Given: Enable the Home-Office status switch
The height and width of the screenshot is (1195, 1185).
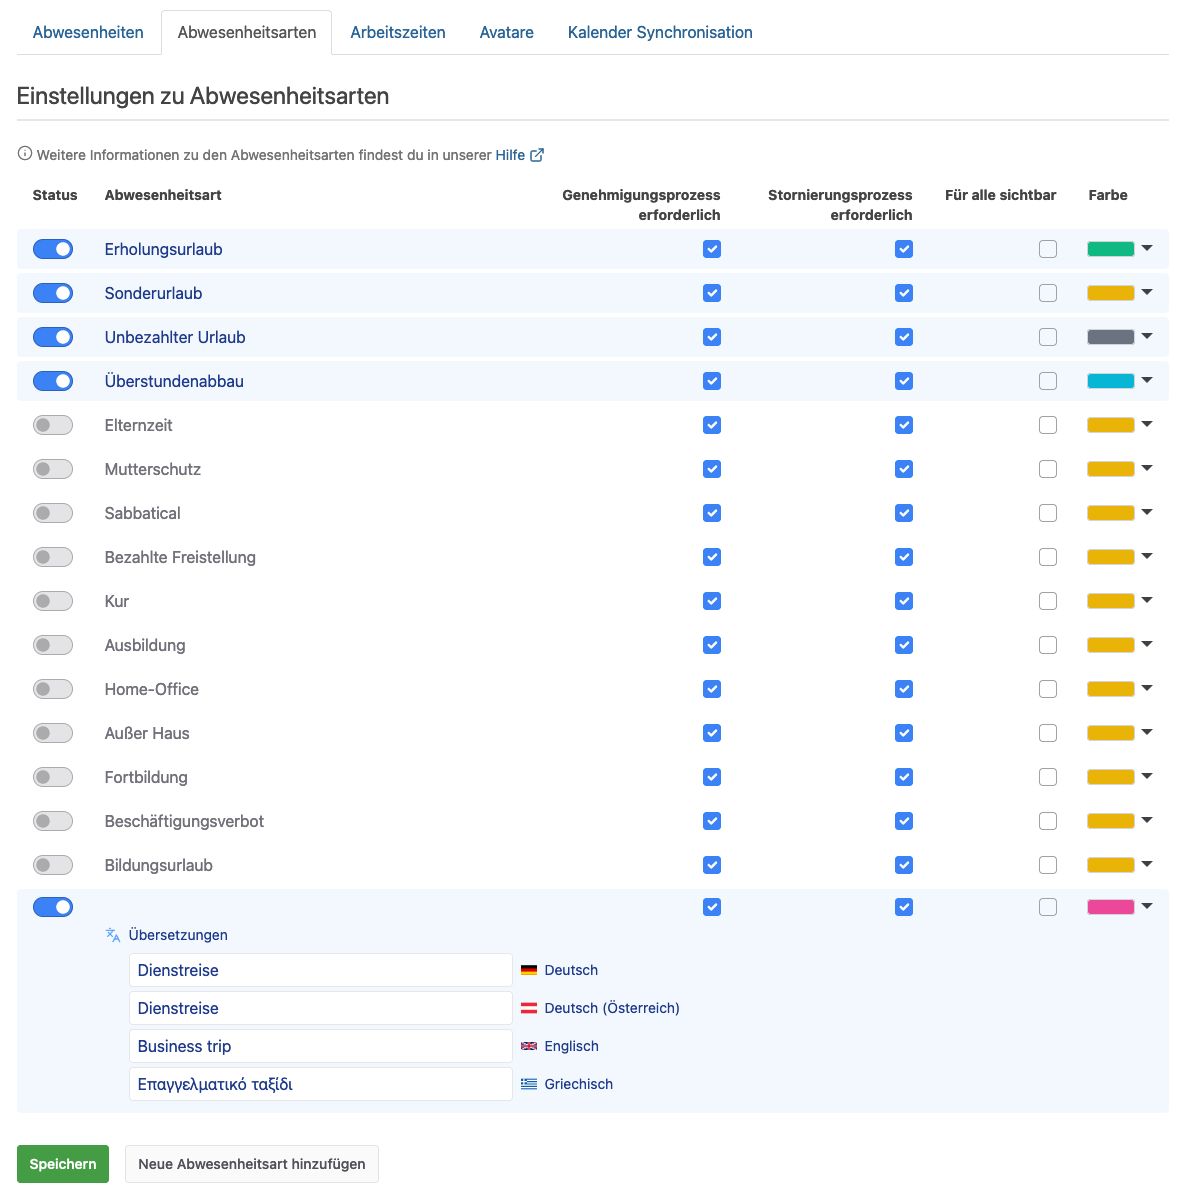Looking at the screenshot, I should coord(53,690).
